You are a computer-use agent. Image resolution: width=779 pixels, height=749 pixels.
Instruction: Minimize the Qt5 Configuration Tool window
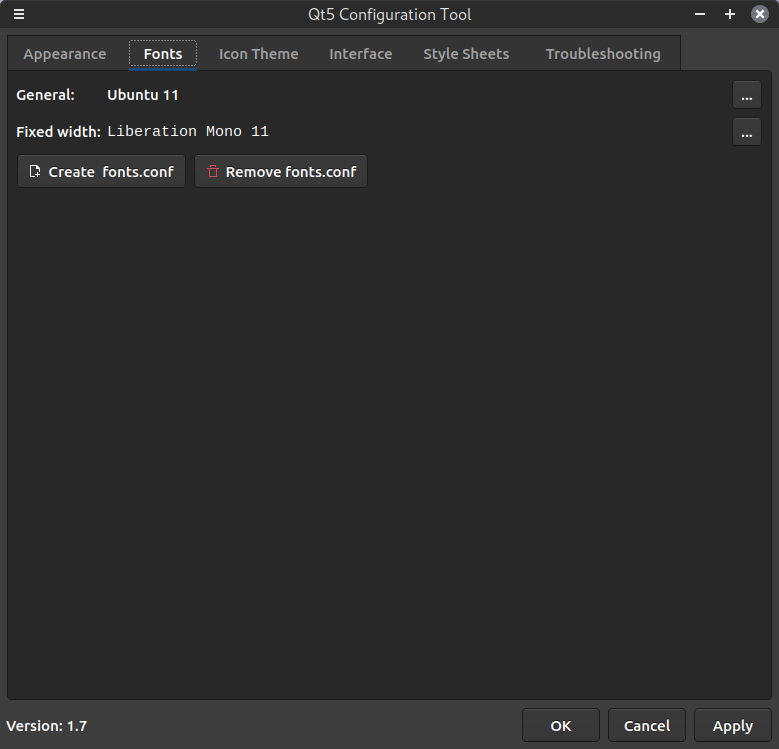[701, 15]
